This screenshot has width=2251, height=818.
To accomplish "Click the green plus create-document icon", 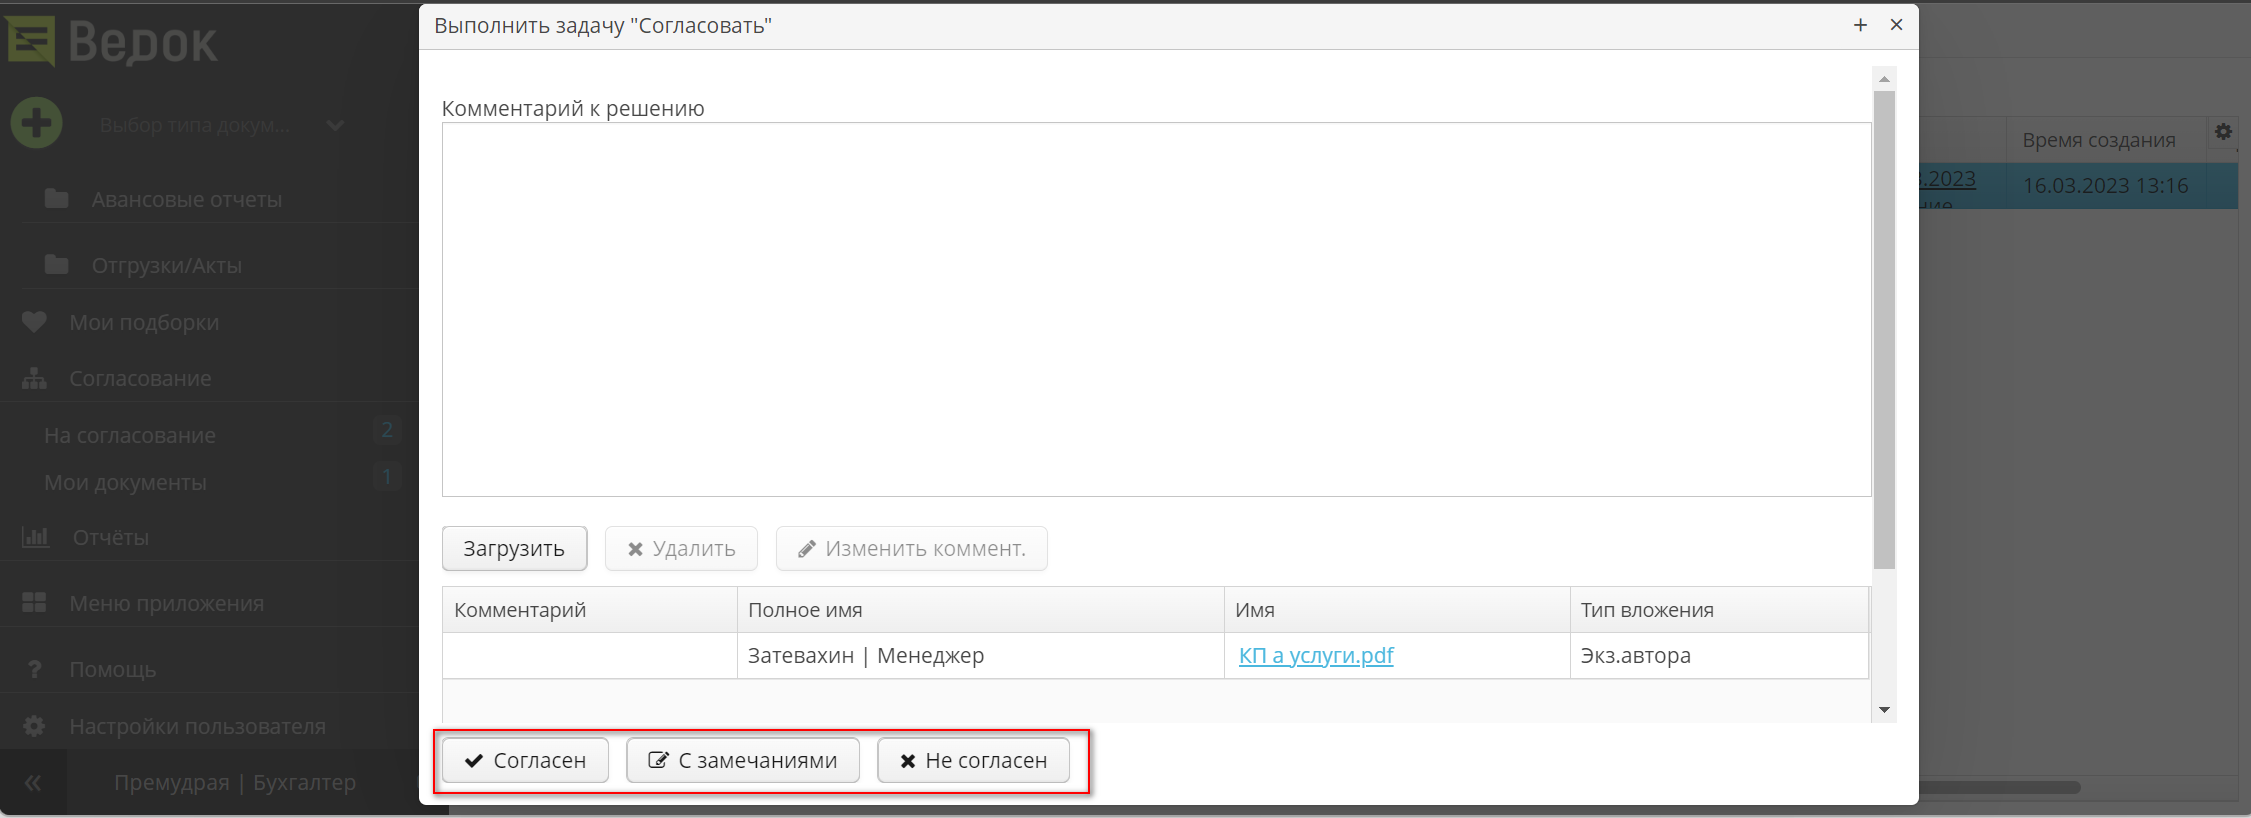I will coord(37,124).
